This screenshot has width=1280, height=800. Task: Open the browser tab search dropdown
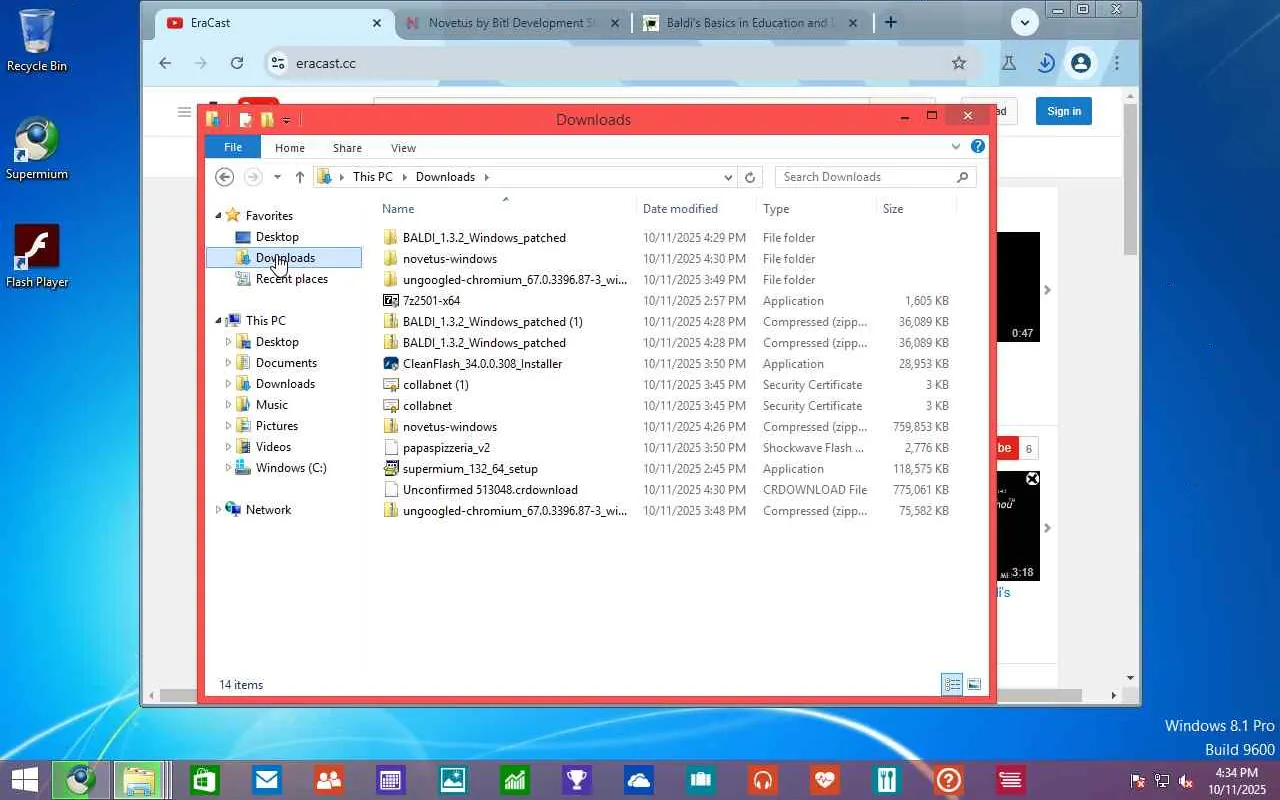pos(1023,22)
